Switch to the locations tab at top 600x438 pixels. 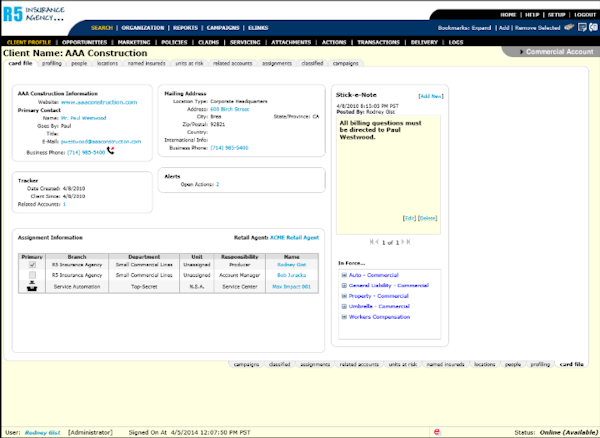(107, 63)
